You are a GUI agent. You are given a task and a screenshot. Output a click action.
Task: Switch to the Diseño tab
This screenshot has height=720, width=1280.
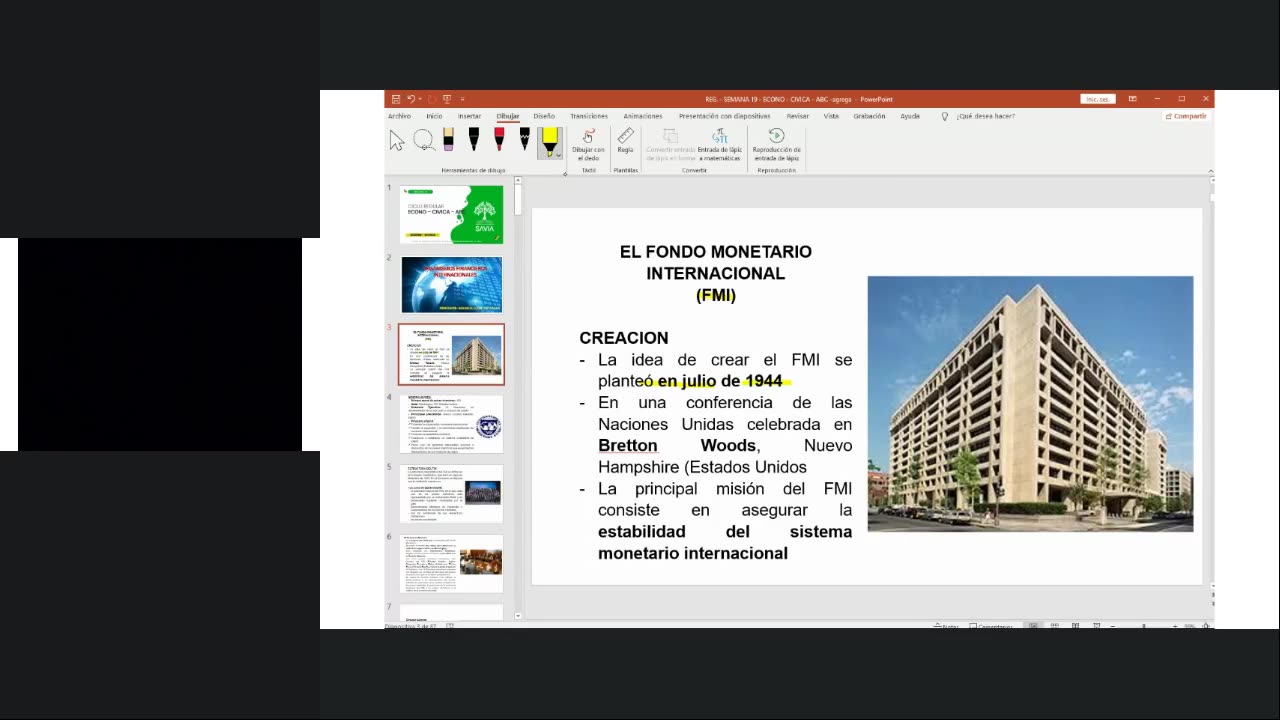(x=544, y=116)
